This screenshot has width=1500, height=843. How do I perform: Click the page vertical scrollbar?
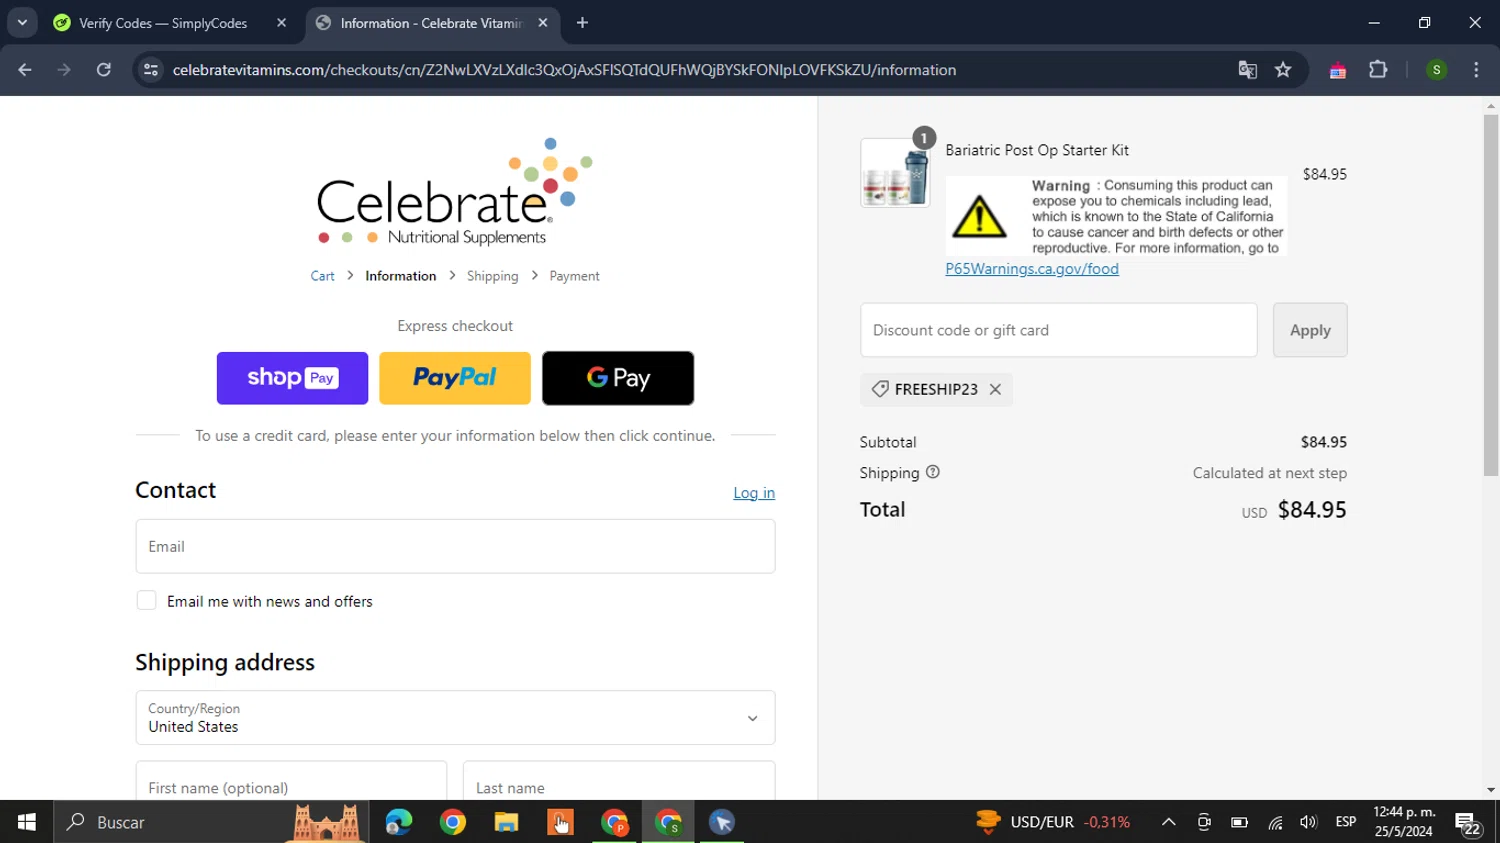point(1491,295)
